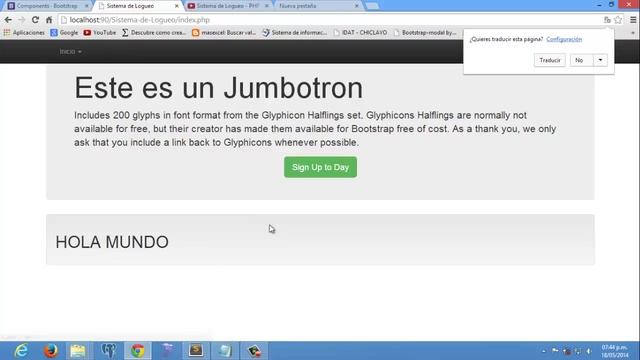Open the Chrome hamburger menu
640x360 pixels.
tap(633, 20)
